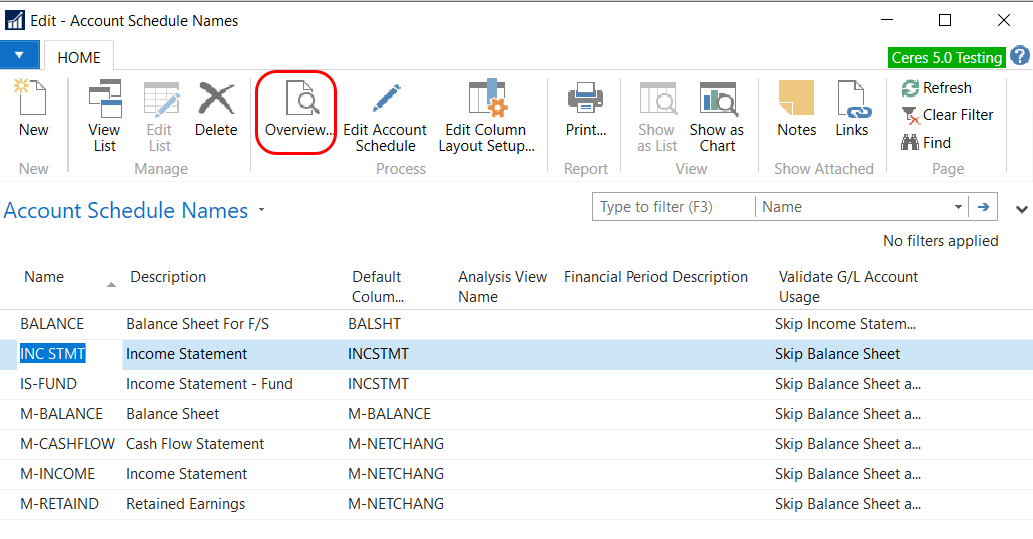Expand the filter pane chevron
This screenshot has height=539, width=1033.
pyautogui.click(x=1021, y=210)
